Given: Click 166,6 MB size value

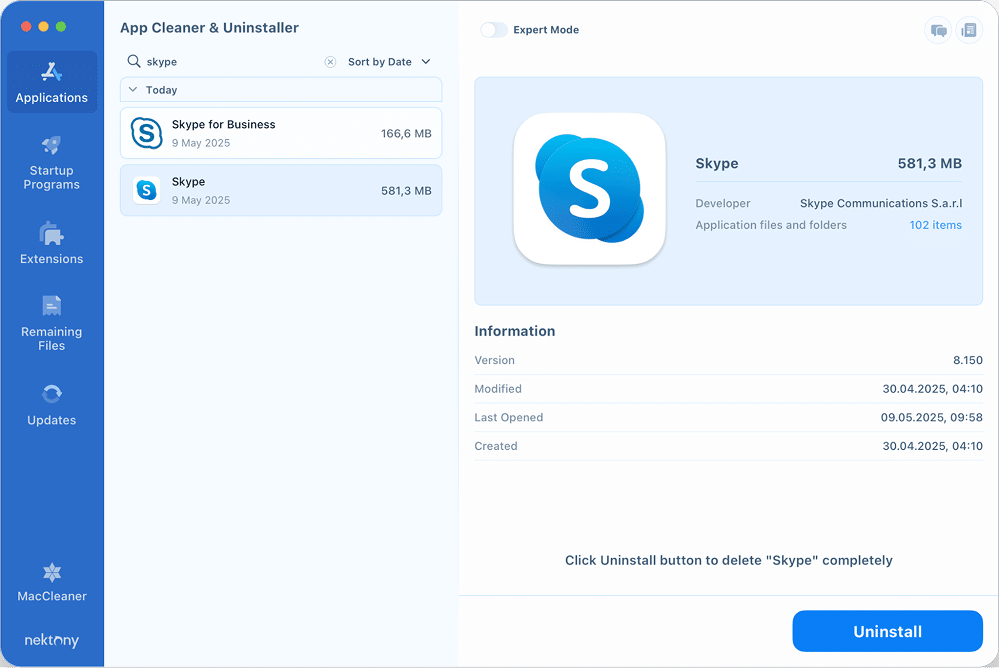Looking at the screenshot, I should [406, 133].
